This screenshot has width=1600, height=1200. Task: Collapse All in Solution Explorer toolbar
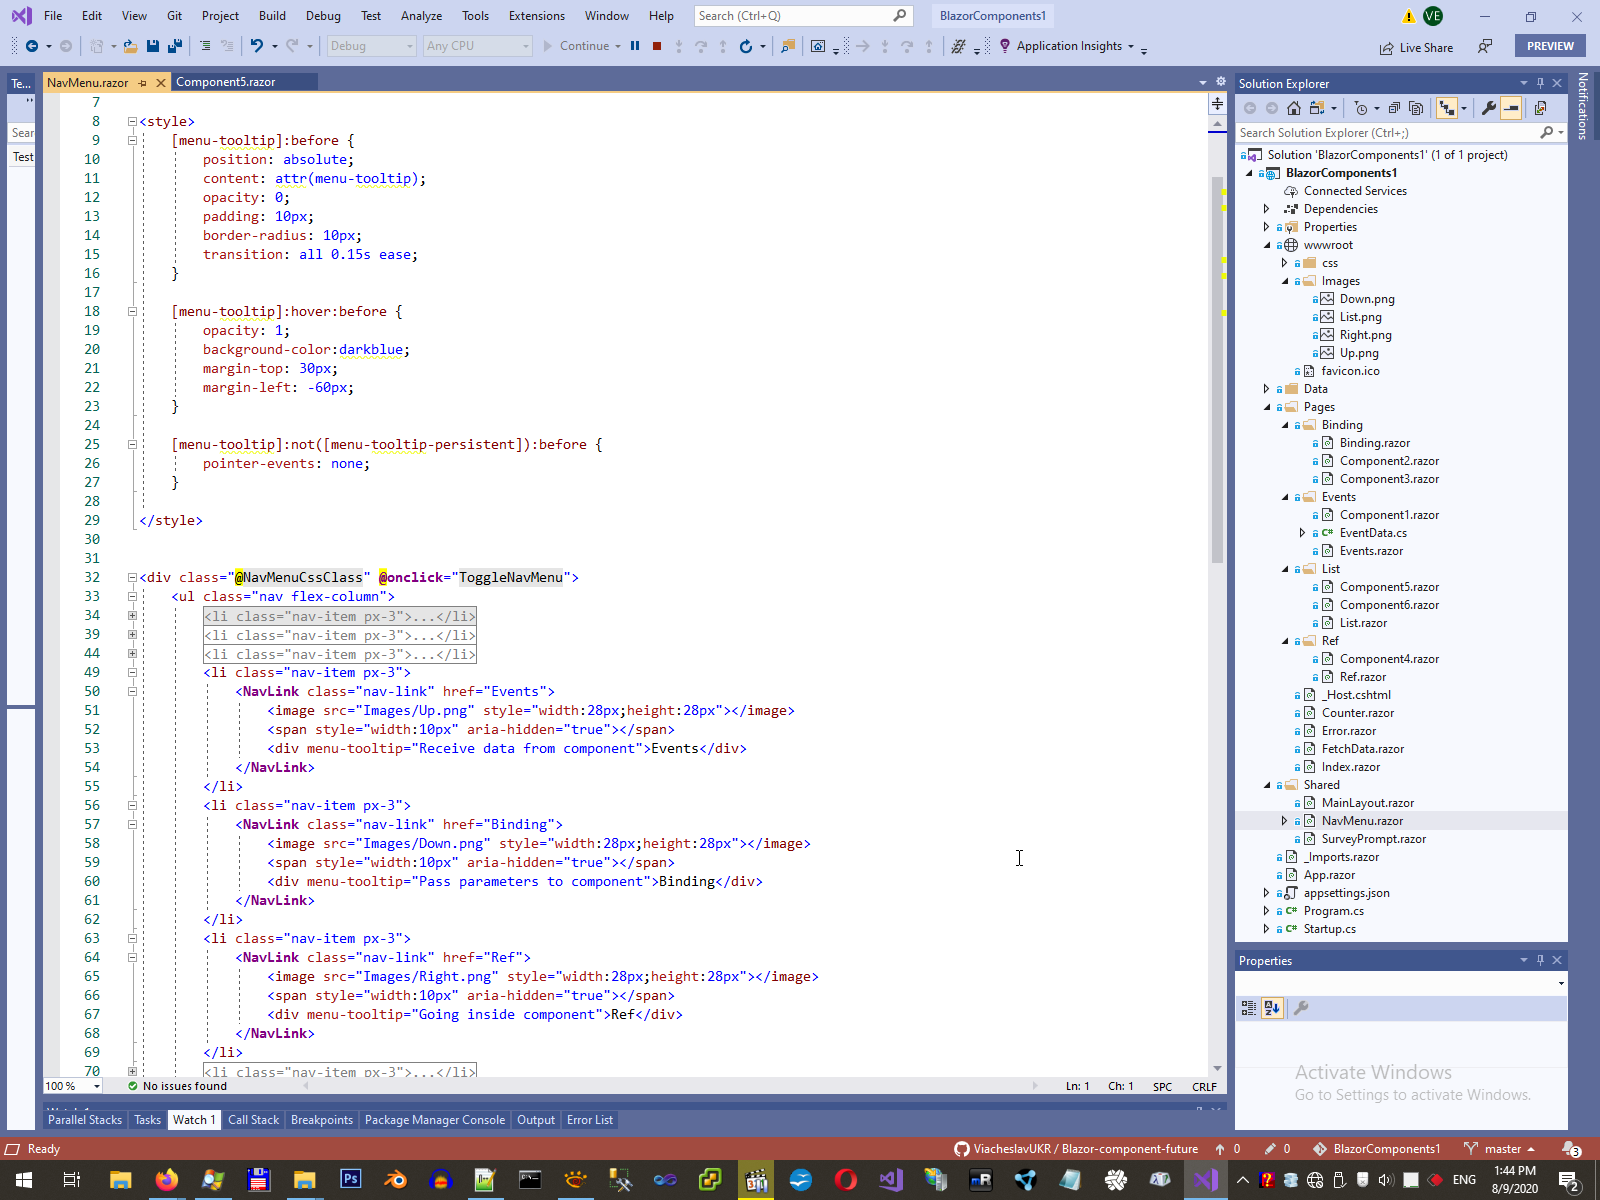point(1394,108)
